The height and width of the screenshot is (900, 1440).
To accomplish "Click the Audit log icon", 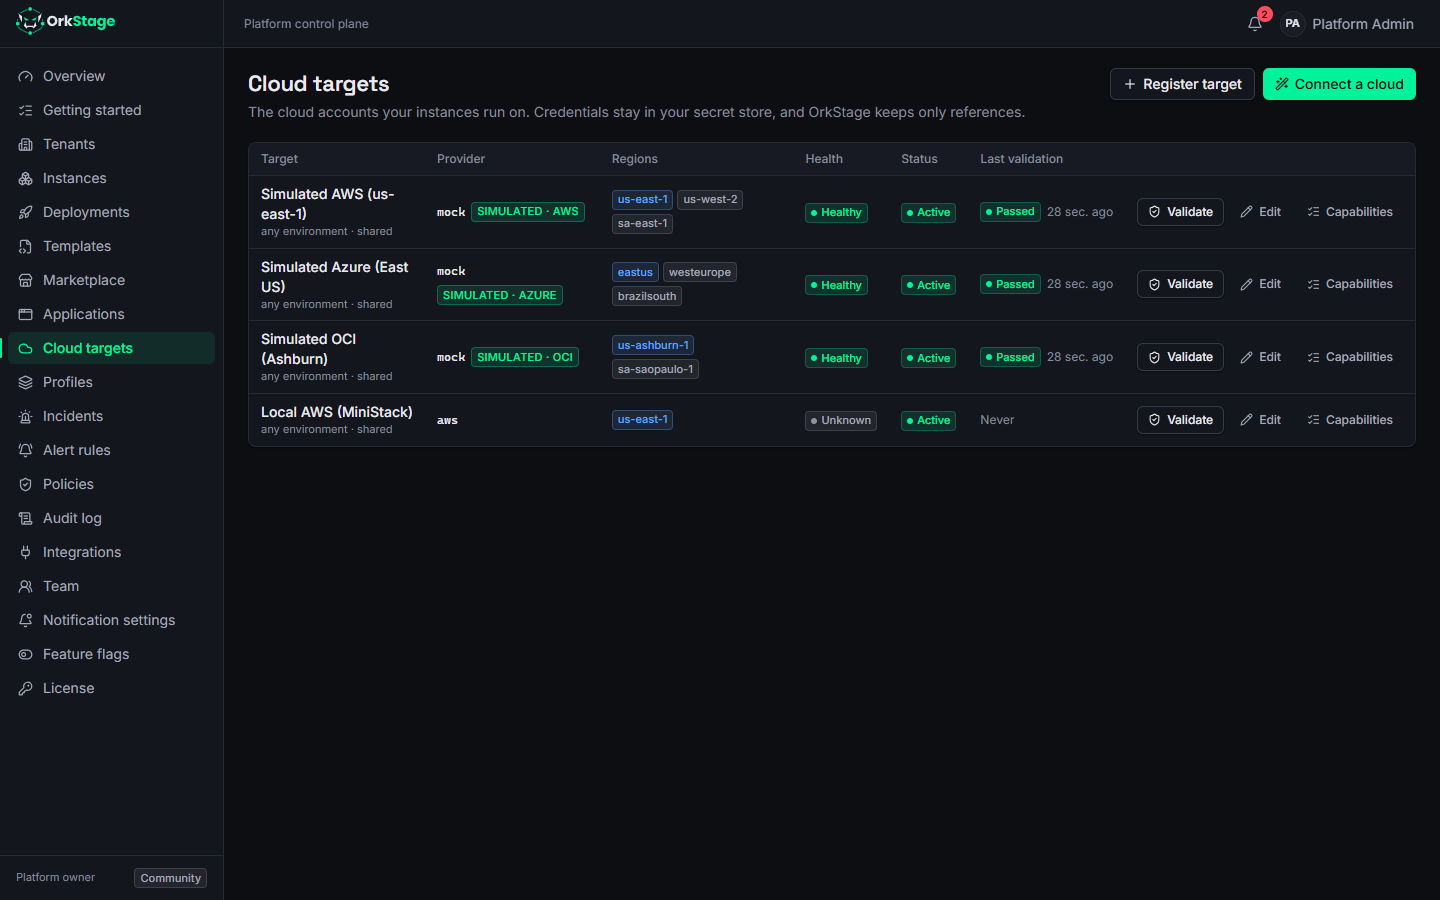I will pos(26,518).
